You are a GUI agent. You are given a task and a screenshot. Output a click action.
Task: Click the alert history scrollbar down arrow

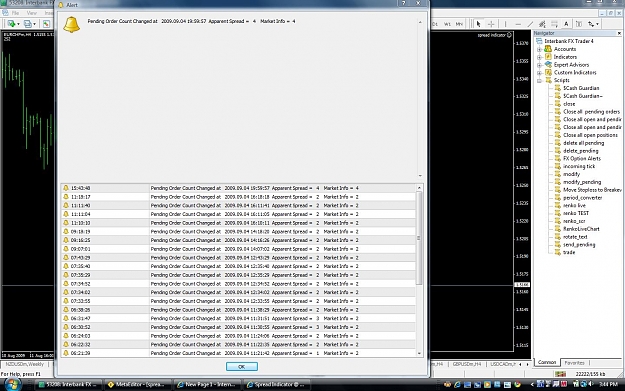click(419, 353)
